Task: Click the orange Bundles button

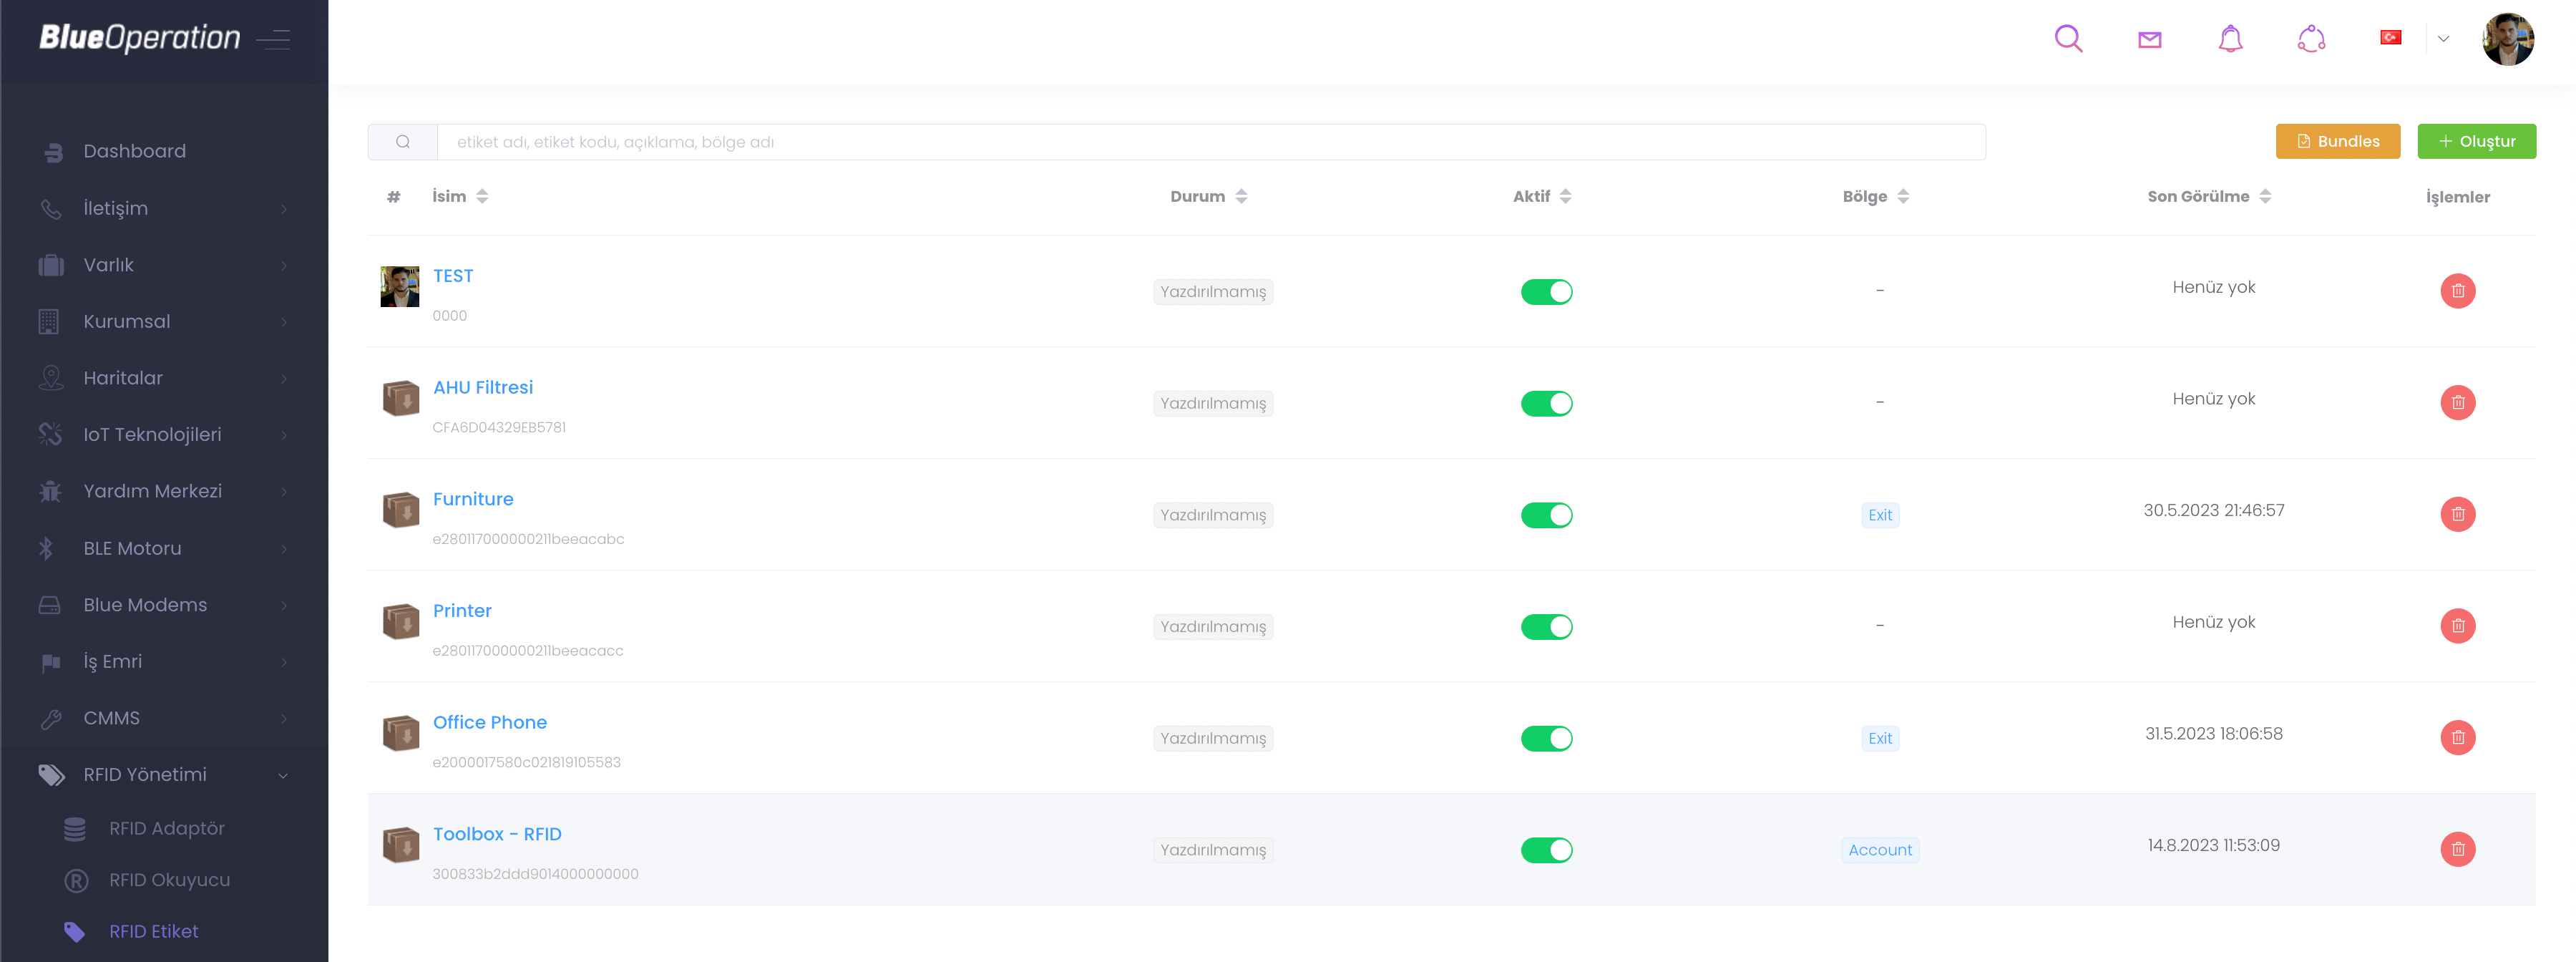Action: tap(2337, 141)
